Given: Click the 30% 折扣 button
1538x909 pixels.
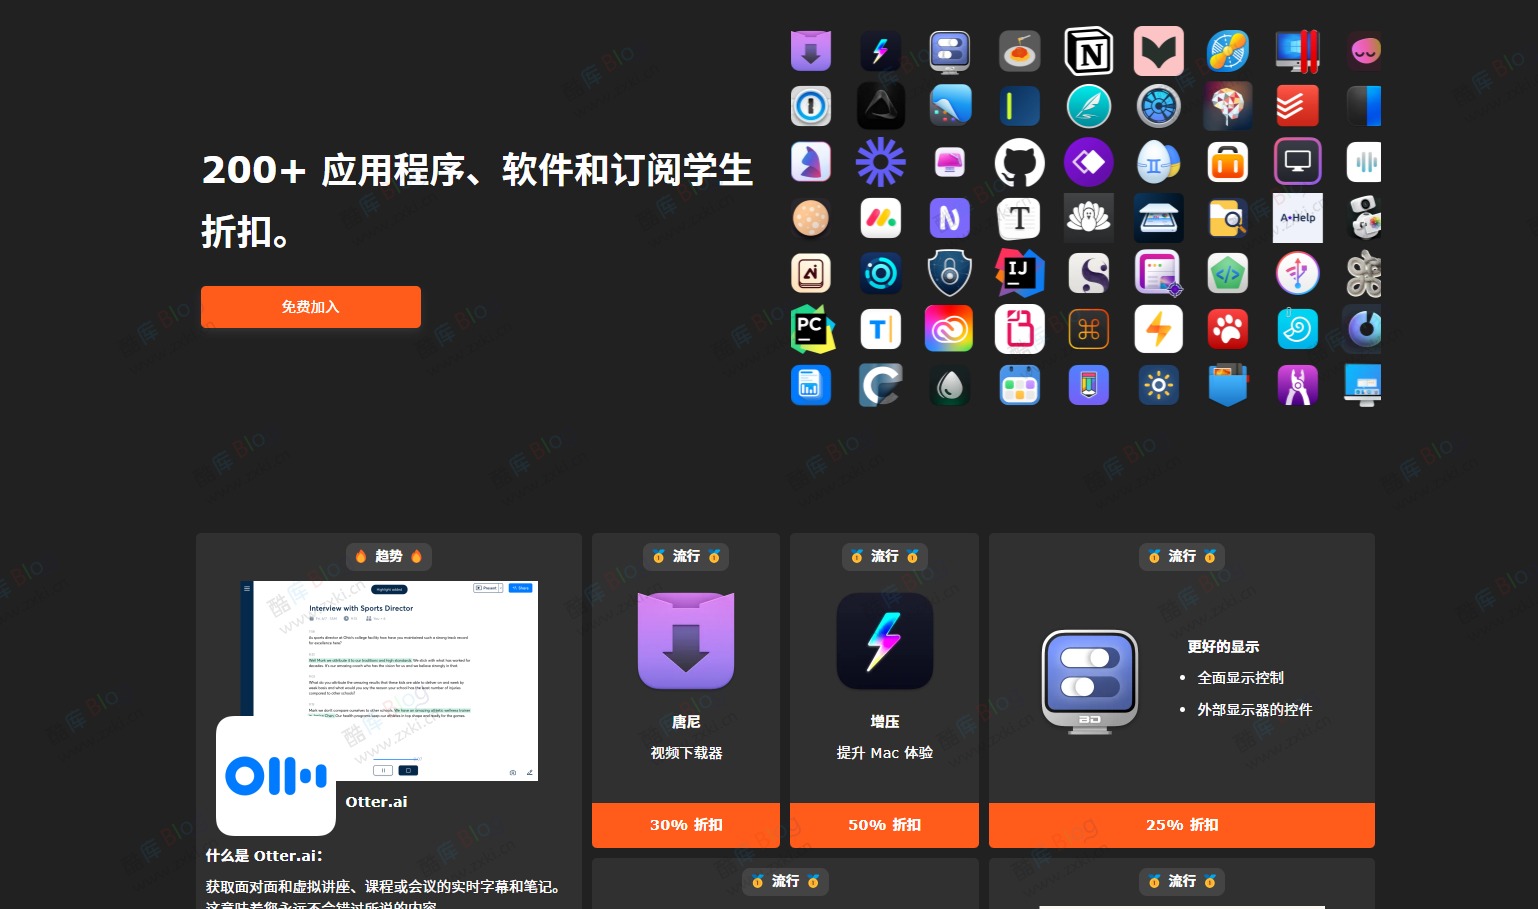Looking at the screenshot, I should point(686,825).
